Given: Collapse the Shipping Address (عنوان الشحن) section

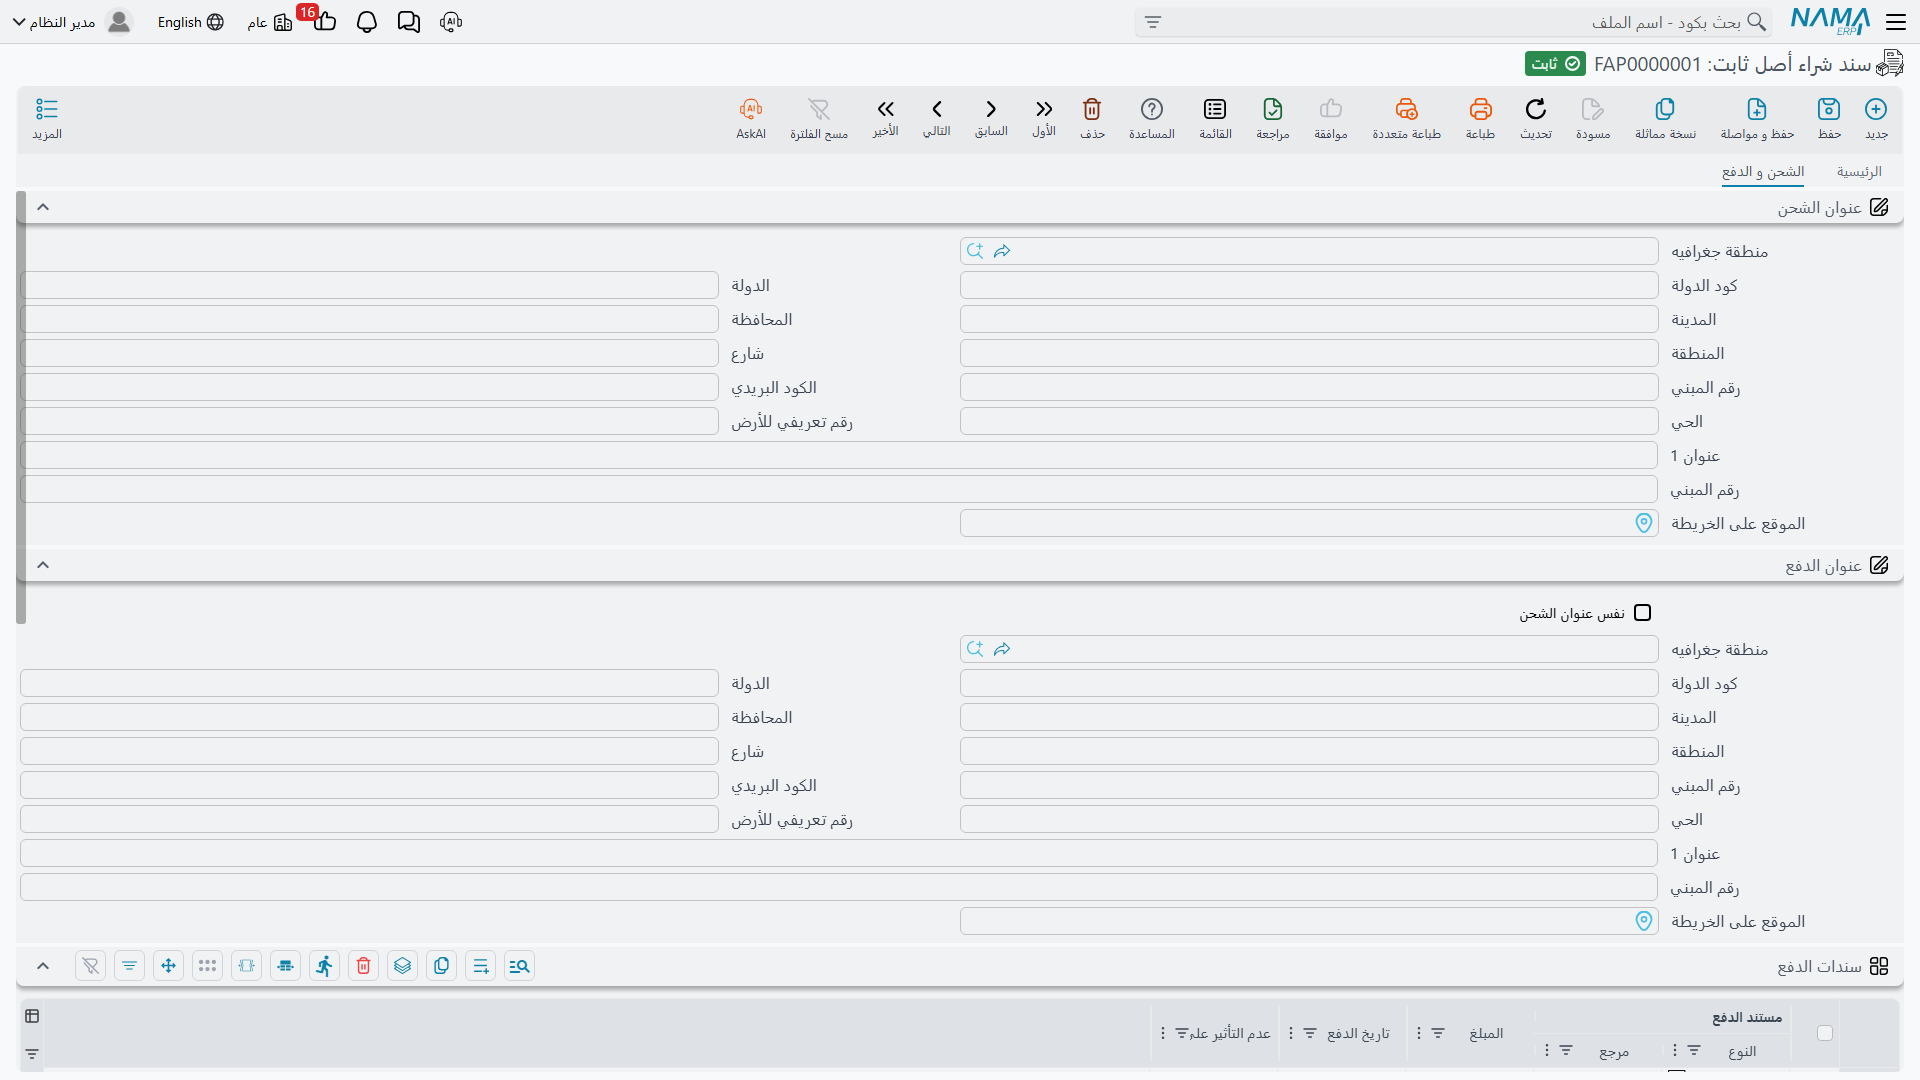Looking at the screenshot, I should tap(43, 207).
